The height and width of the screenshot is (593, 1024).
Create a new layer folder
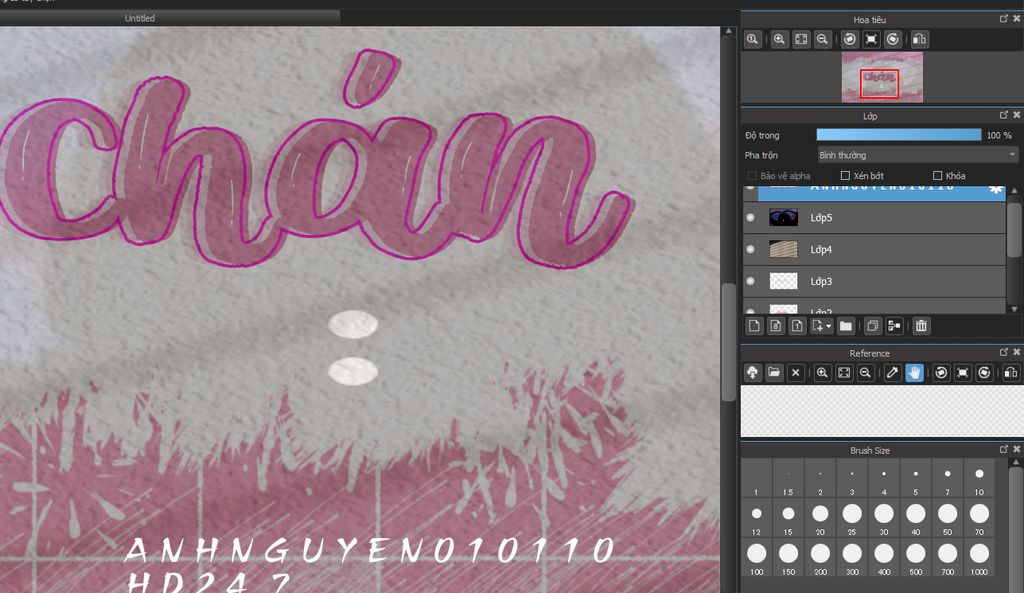[x=846, y=326]
